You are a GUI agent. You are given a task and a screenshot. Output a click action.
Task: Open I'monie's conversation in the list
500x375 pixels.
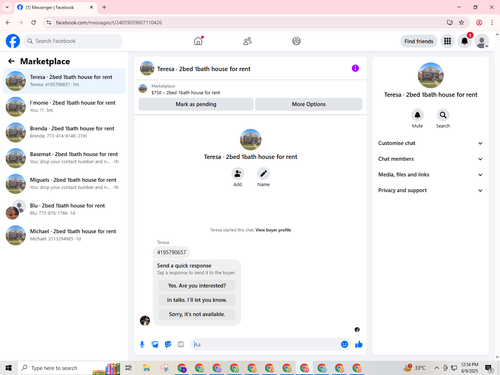64,106
